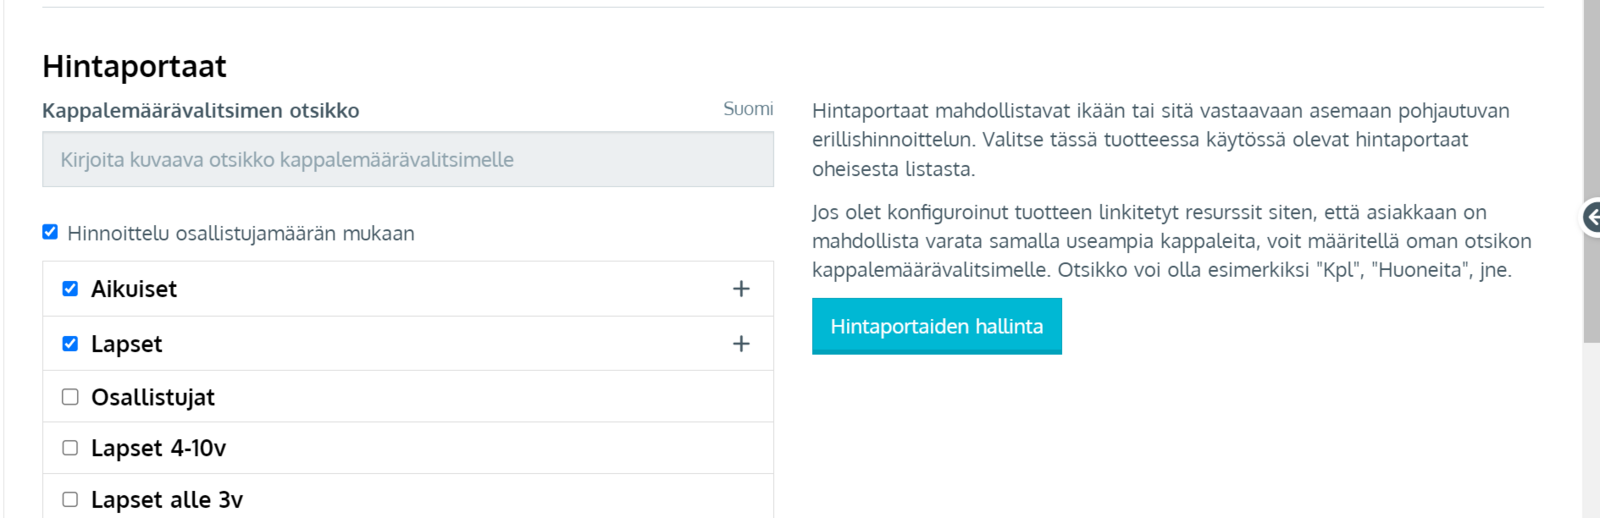
Task: Click the circular arrow icon at right edge
Action: pos(1593,217)
